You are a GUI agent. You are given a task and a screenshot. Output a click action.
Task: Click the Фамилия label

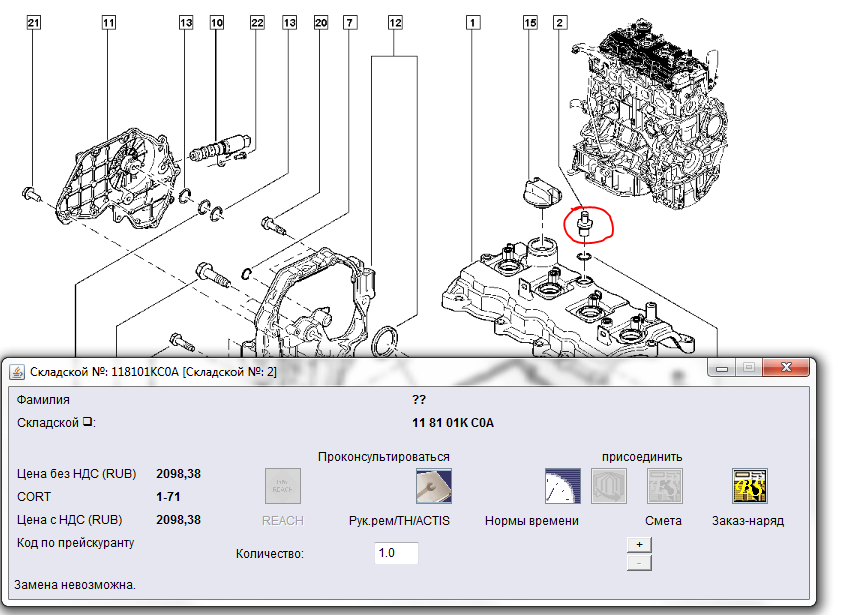tap(43, 400)
